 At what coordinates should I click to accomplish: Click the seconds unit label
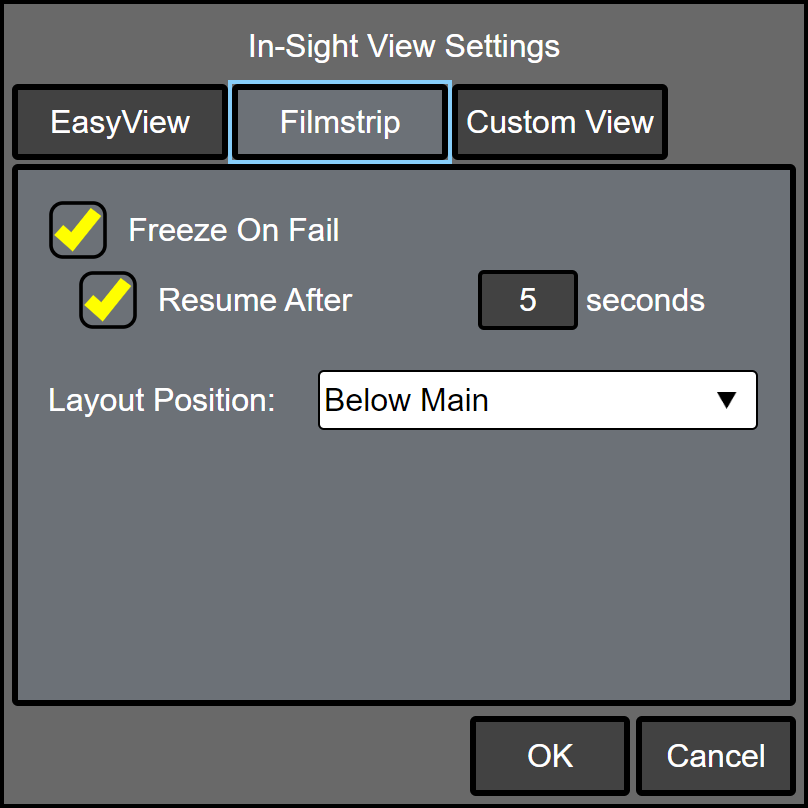(x=645, y=300)
